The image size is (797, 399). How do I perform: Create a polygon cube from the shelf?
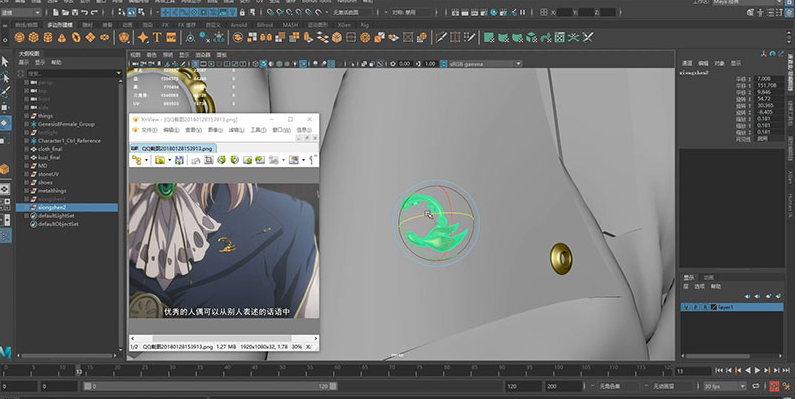(34, 37)
